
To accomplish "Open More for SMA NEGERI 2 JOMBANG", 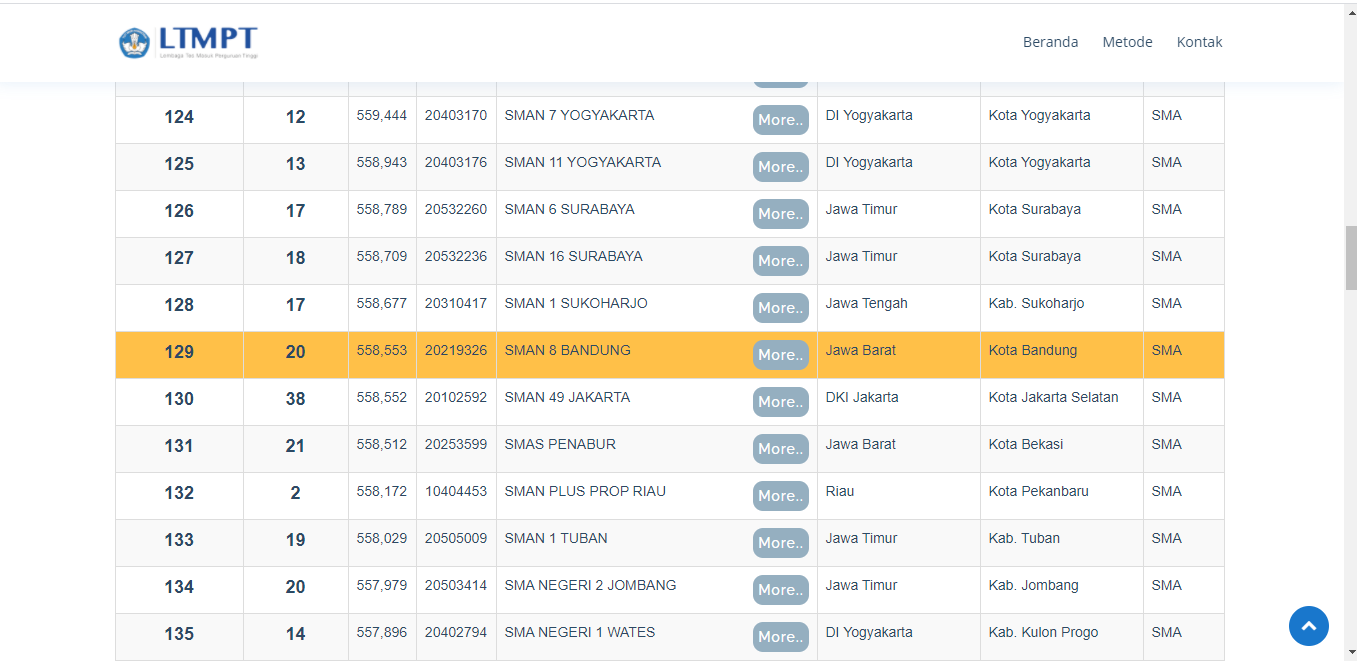I will click(x=781, y=590).
